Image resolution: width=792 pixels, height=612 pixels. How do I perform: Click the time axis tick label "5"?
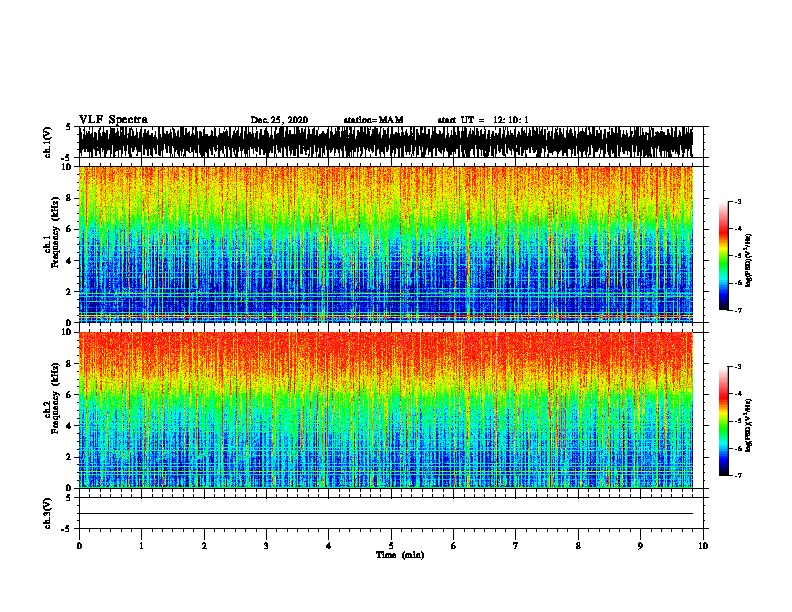coord(391,546)
